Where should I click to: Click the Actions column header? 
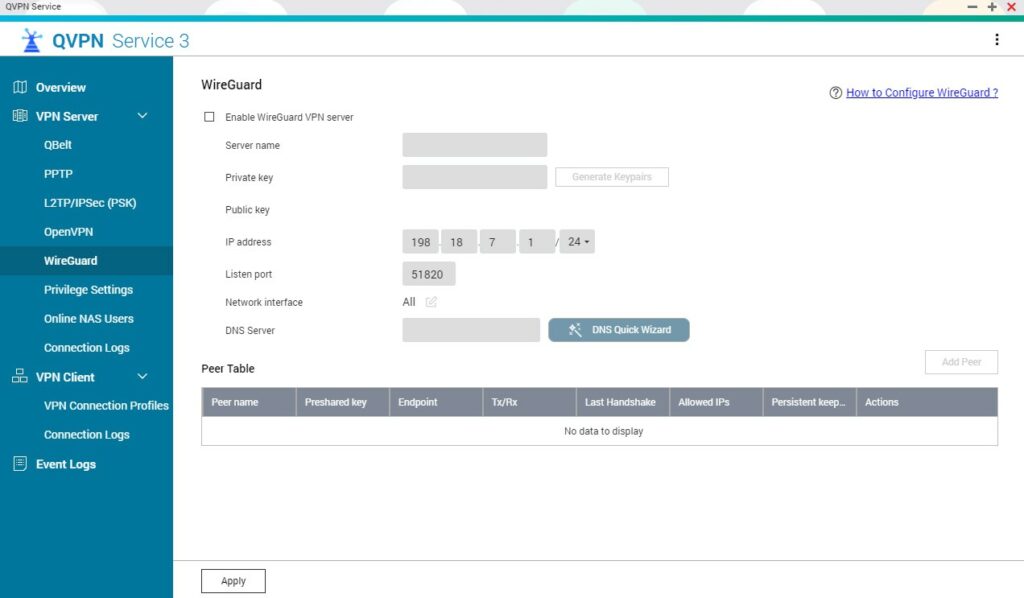point(927,402)
